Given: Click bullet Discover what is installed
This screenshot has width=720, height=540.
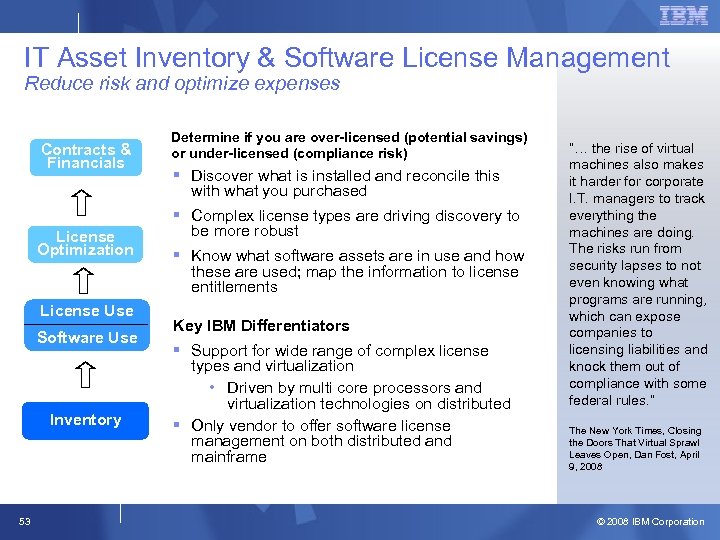Looking at the screenshot, I should [x=345, y=183].
